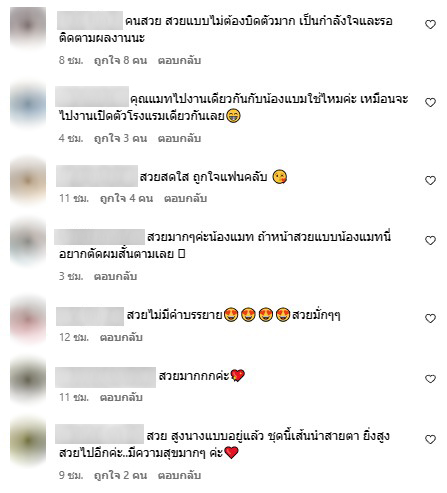Reply to the 3 ชม. comment
The width and height of the screenshot is (447, 493).
click(115, 276)
